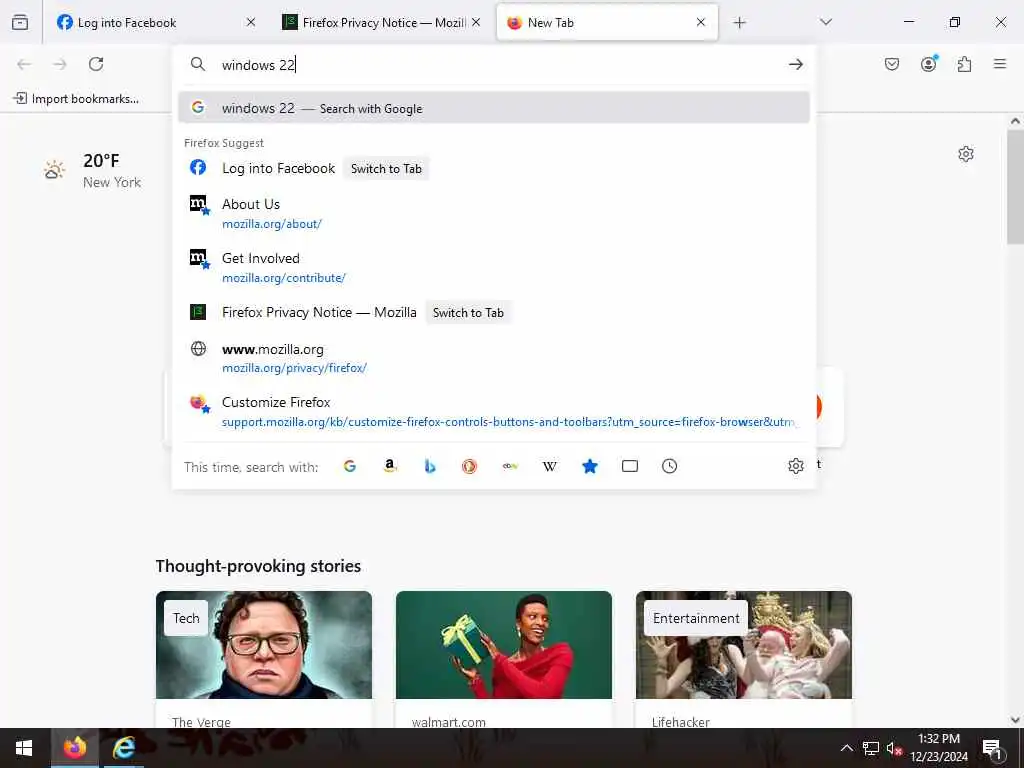Open the Customize Firefox suggestion
Viewport: 1024px width, 768px height.
[x=494, y=411]
